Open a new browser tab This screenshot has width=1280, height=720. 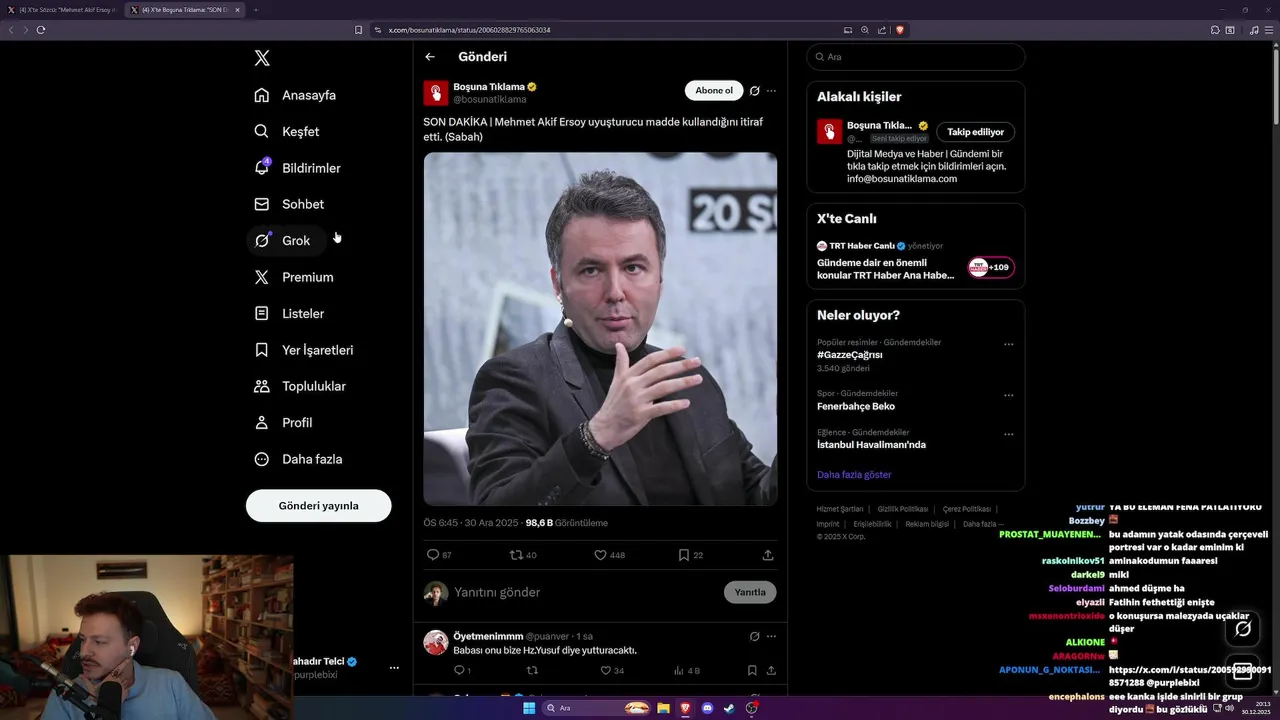[x=255, y=10]
